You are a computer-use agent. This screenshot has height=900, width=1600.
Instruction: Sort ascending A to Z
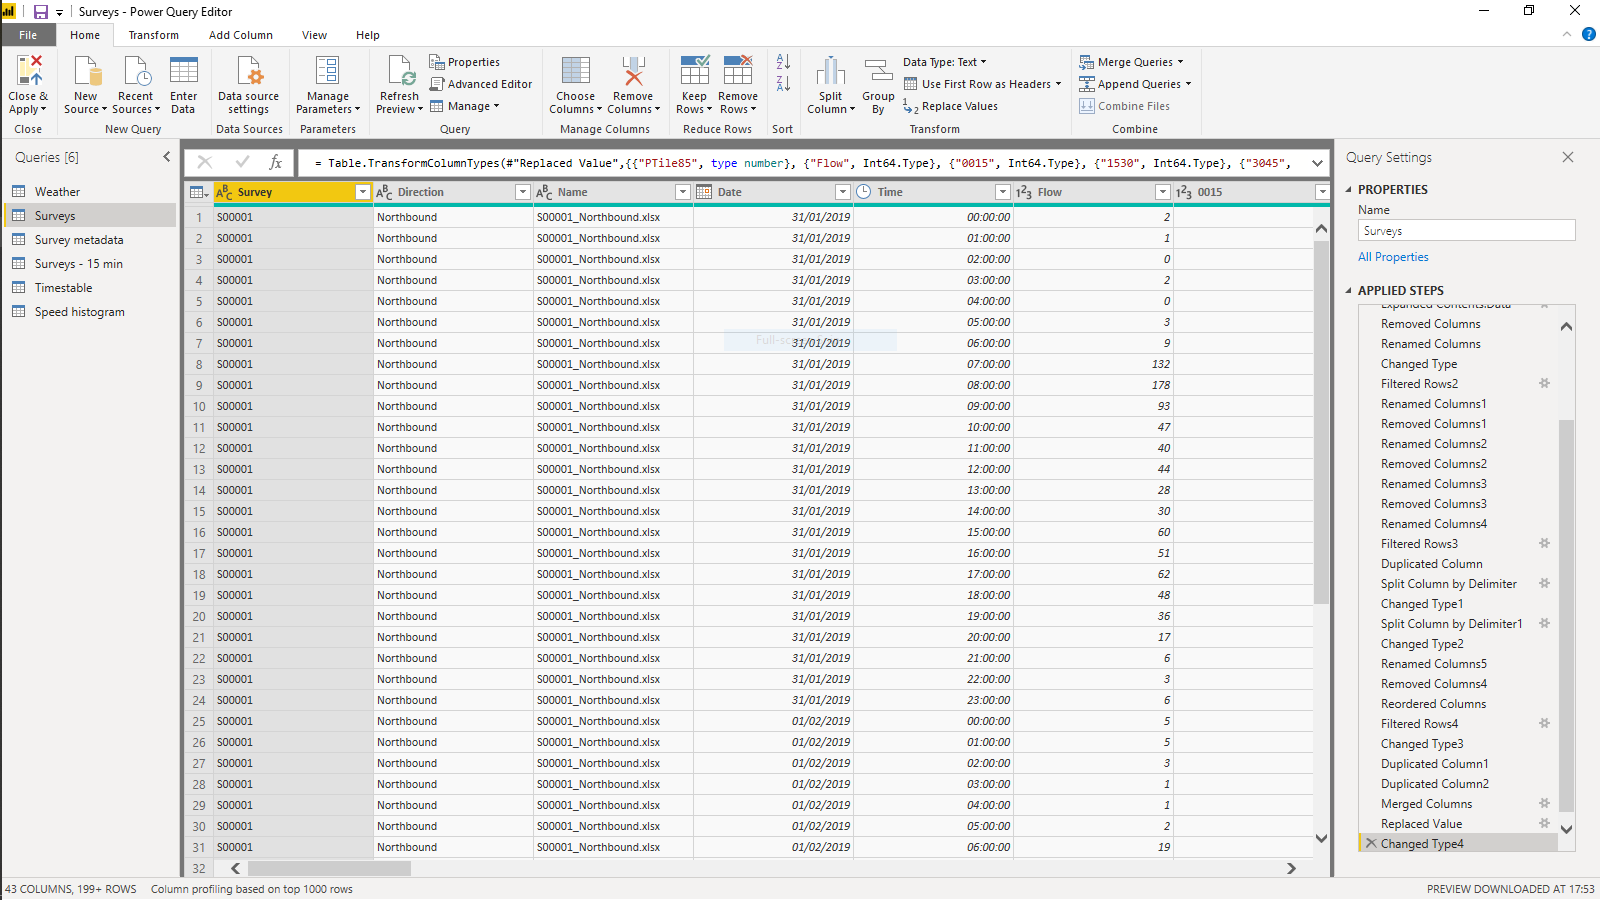click(784, 62)
